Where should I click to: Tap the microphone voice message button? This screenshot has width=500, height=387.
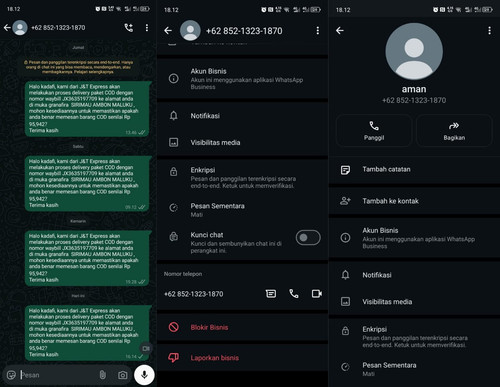[x=144, y=375]
